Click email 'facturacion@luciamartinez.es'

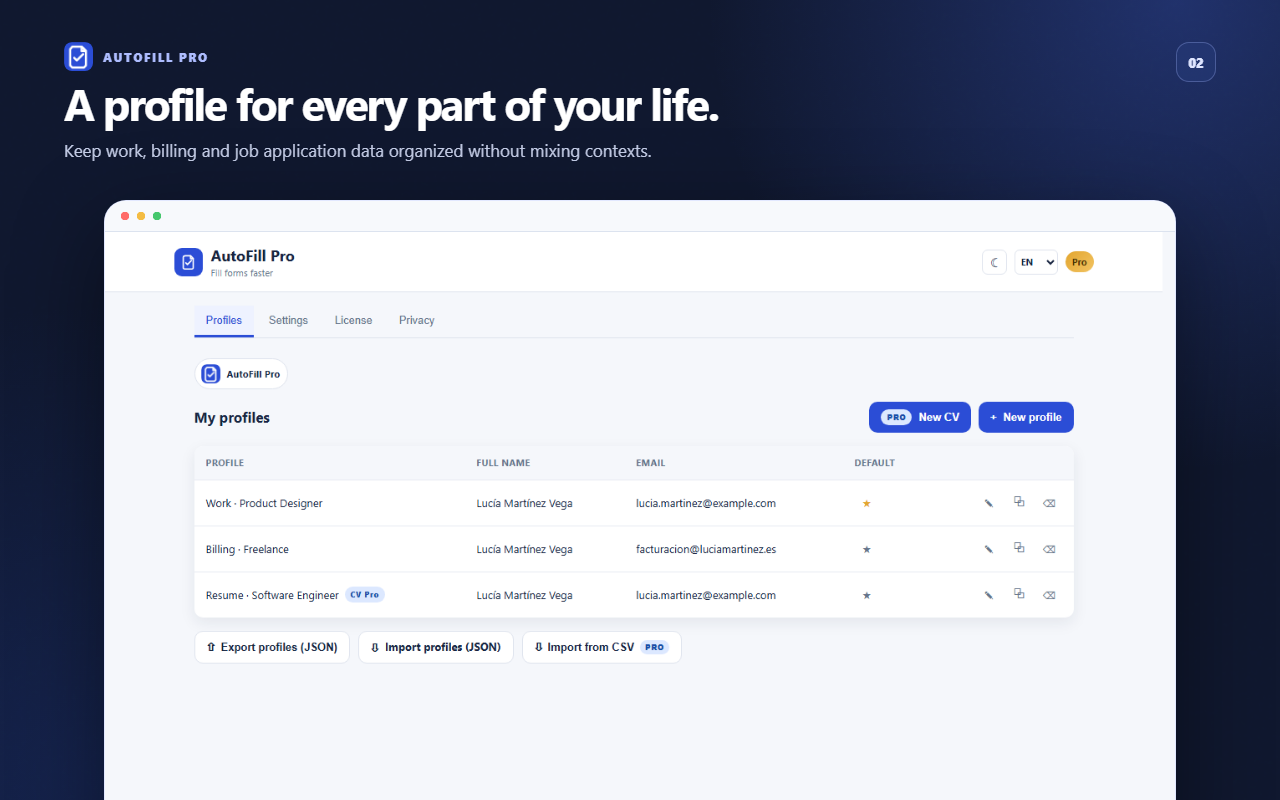pyautogui.click(x=706, y=549)
